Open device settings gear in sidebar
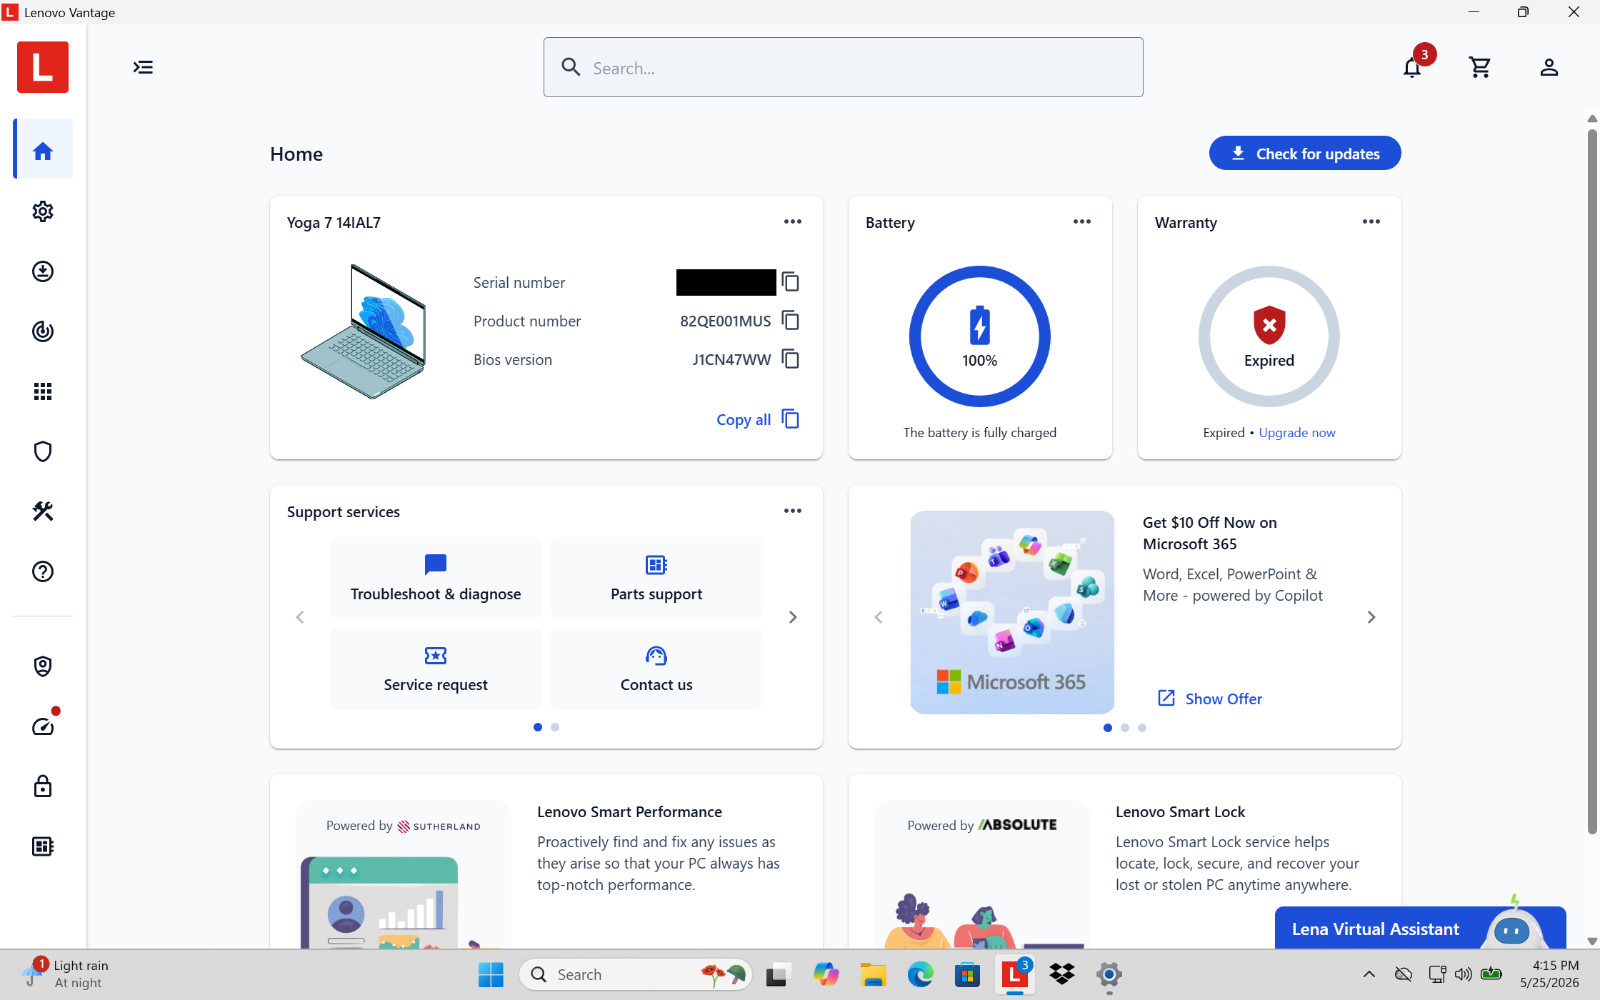 tap(43, 211)
